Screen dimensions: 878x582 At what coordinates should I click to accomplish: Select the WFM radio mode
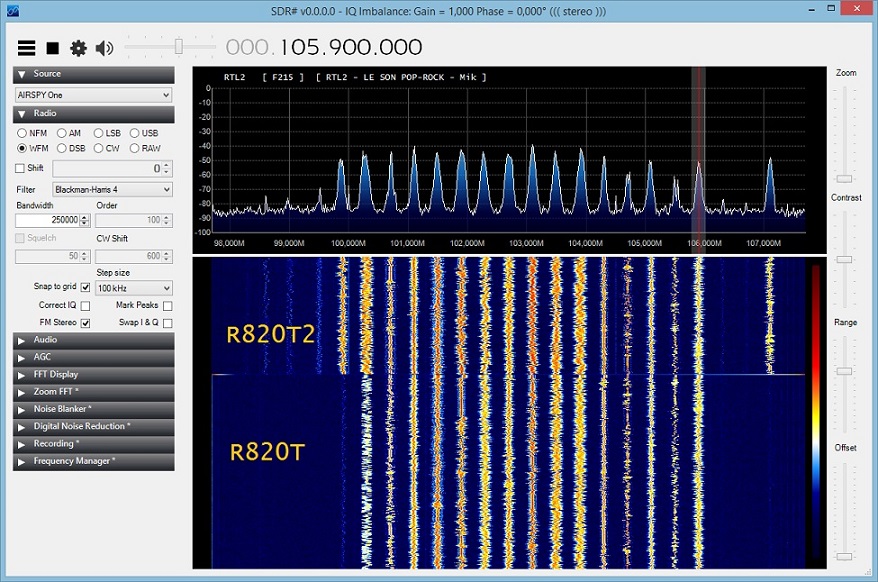pos(32,148)
